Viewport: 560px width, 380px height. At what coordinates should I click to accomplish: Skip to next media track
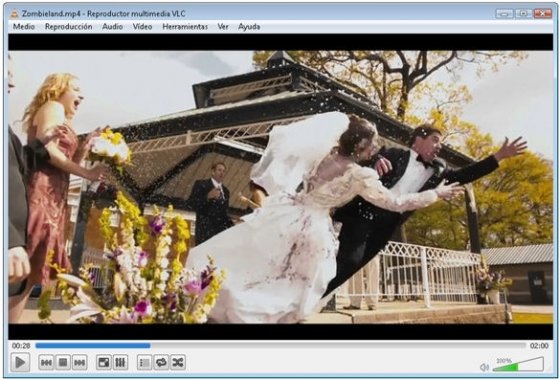coord(80,363)
